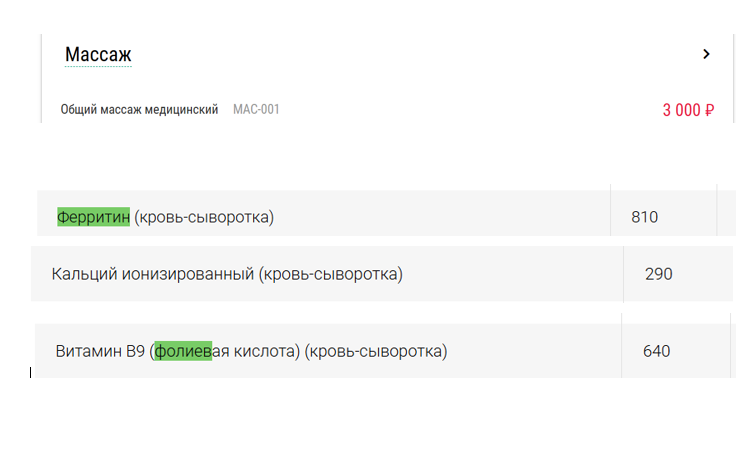Viewport: 736px width, 451px height.
Task: Click the highlighted фолиев text
Action: coord(183,351)
